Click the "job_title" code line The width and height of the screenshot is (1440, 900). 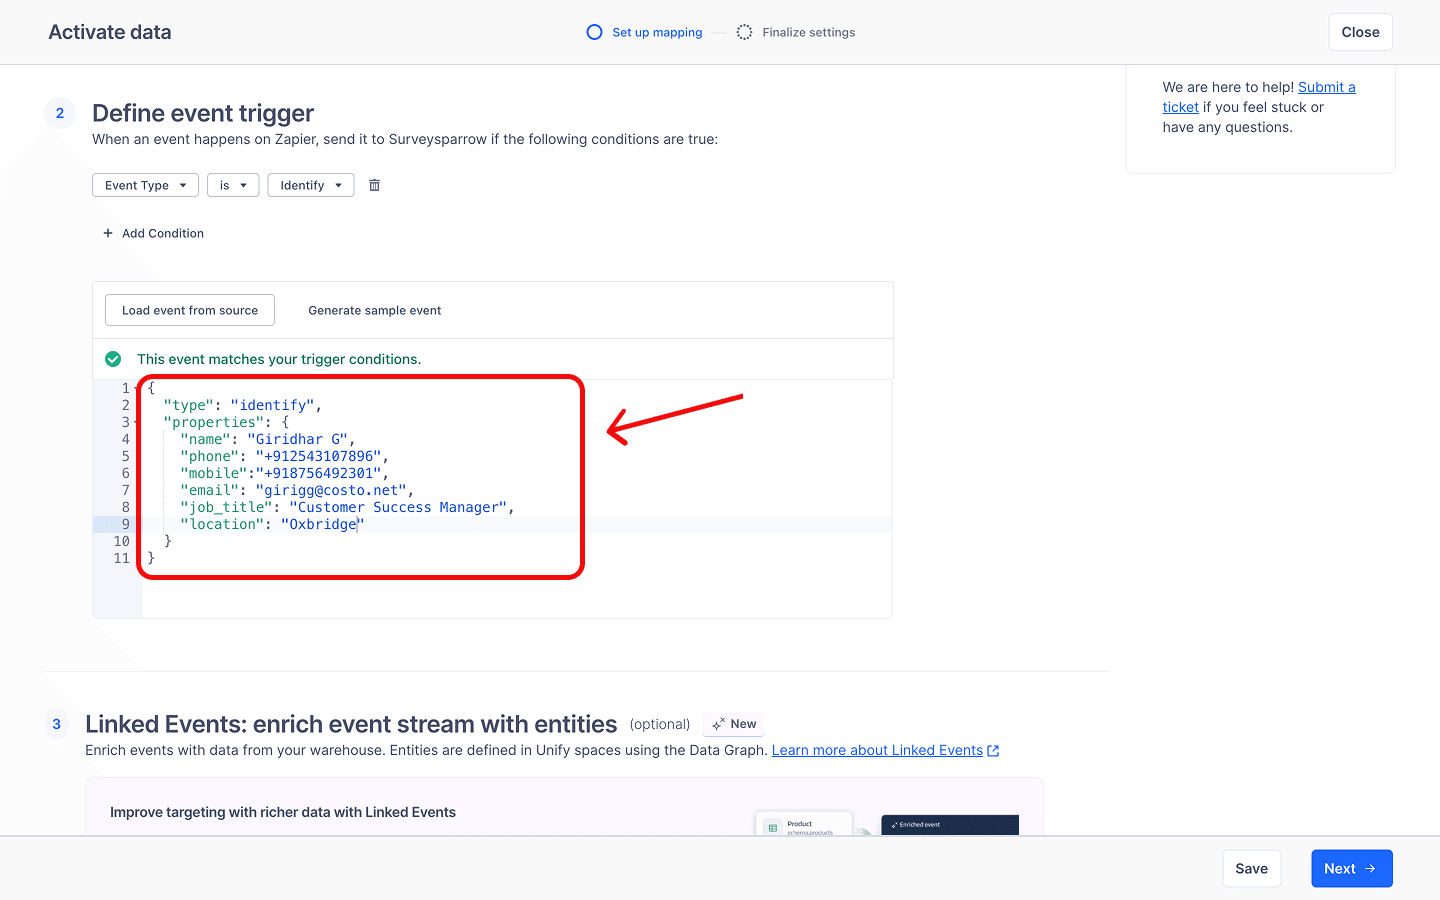coord(347,507)
